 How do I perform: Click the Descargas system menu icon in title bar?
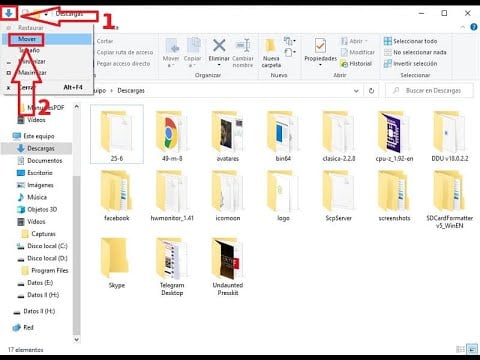(9, 13)
